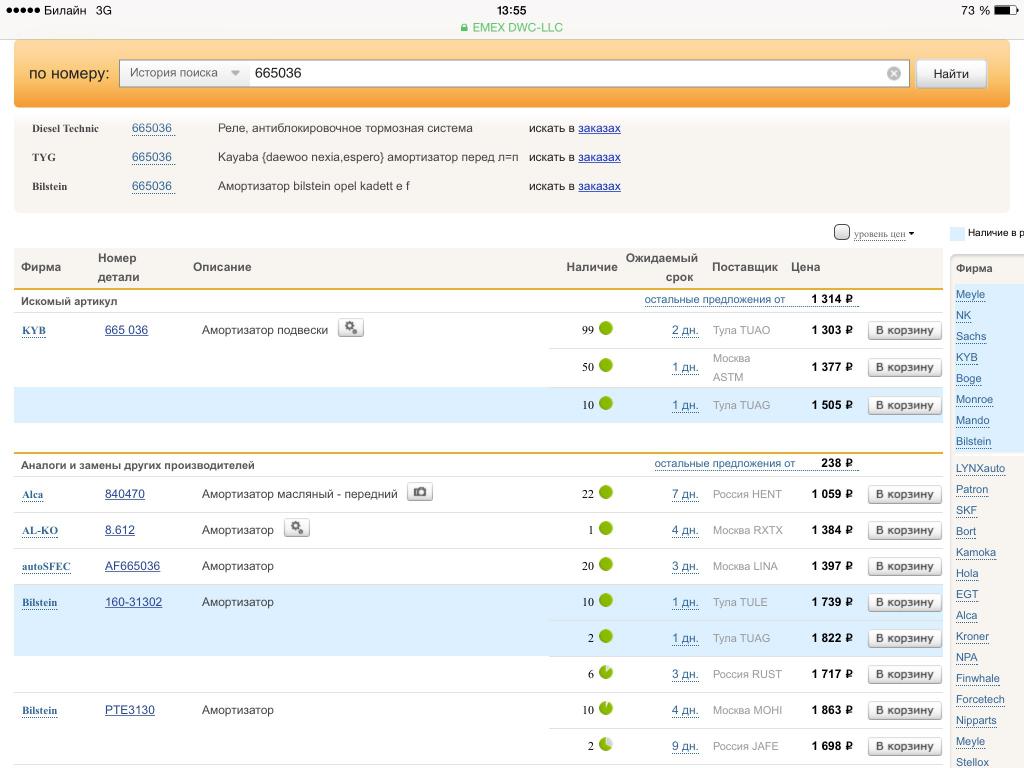
Task: Open part number 840470 link
Action: tap(125, 494)
